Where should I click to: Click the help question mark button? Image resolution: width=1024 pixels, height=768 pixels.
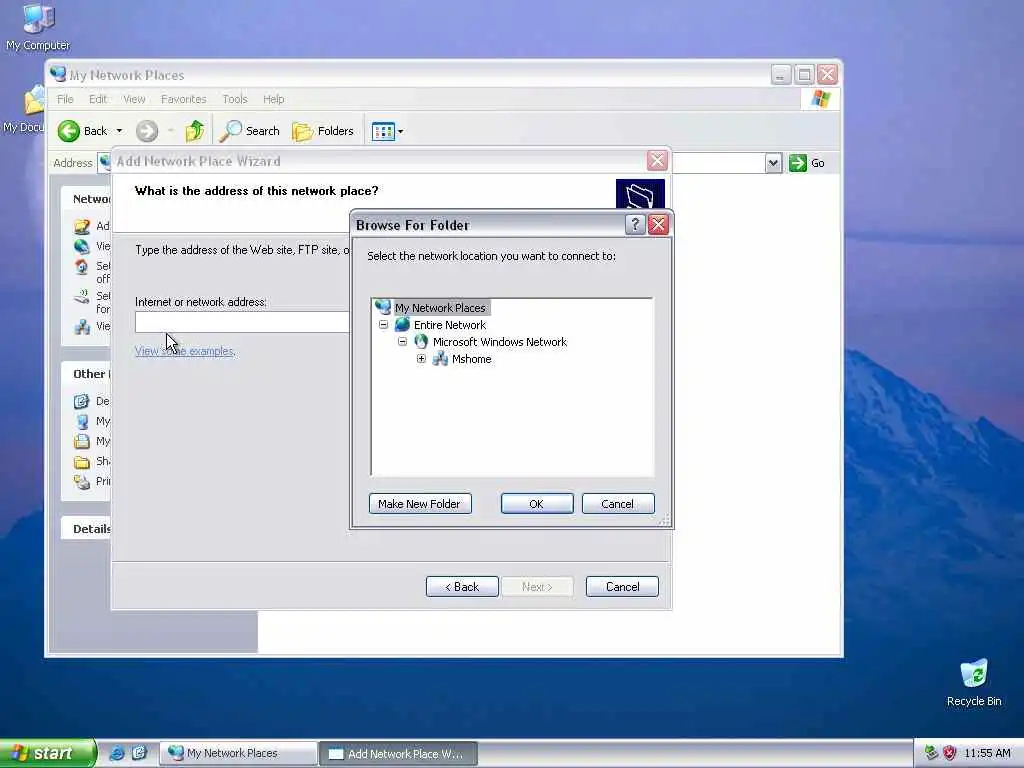click(x=635, y=225)
